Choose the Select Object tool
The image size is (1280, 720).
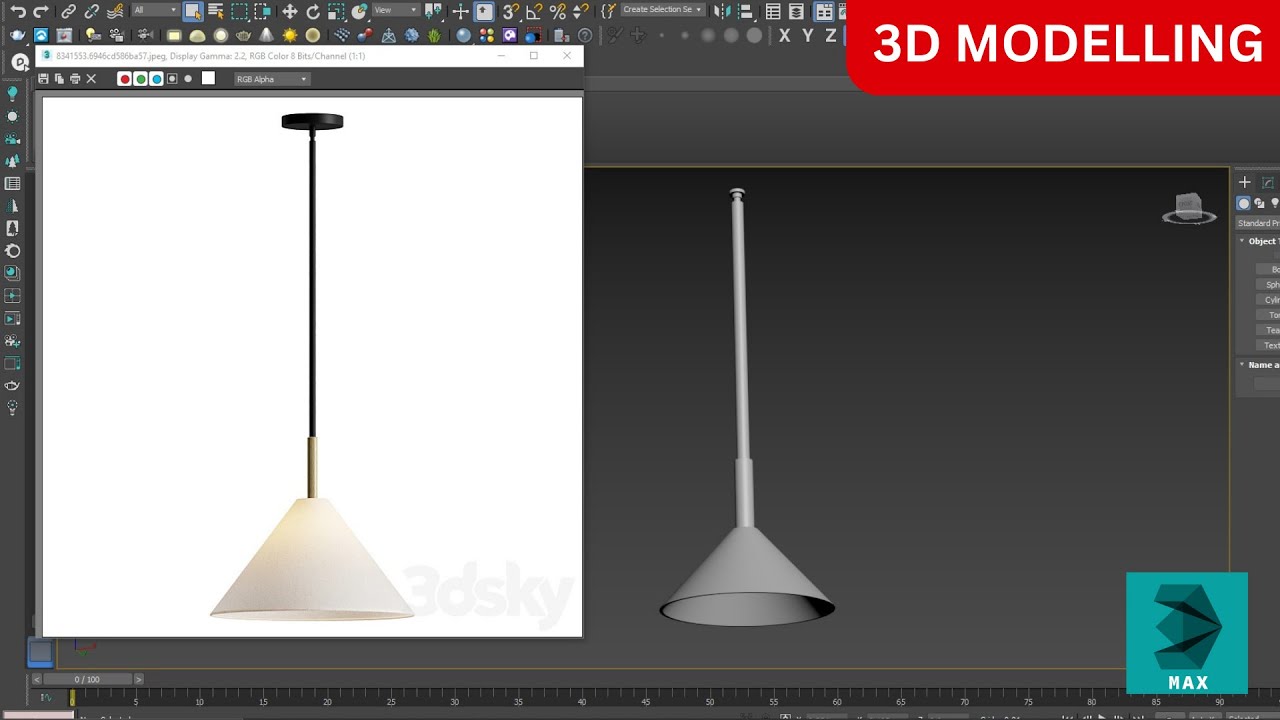(x=193, y=12)
